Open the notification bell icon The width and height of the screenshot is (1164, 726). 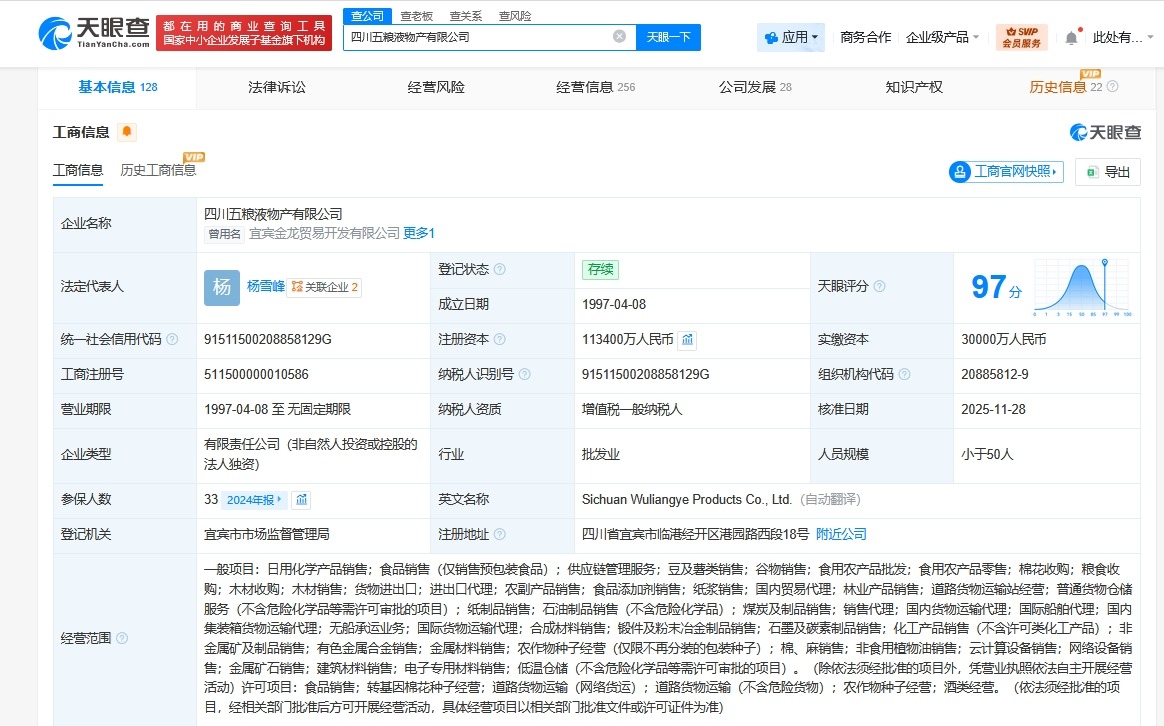pyautogui.click(x=1071, y=37)
